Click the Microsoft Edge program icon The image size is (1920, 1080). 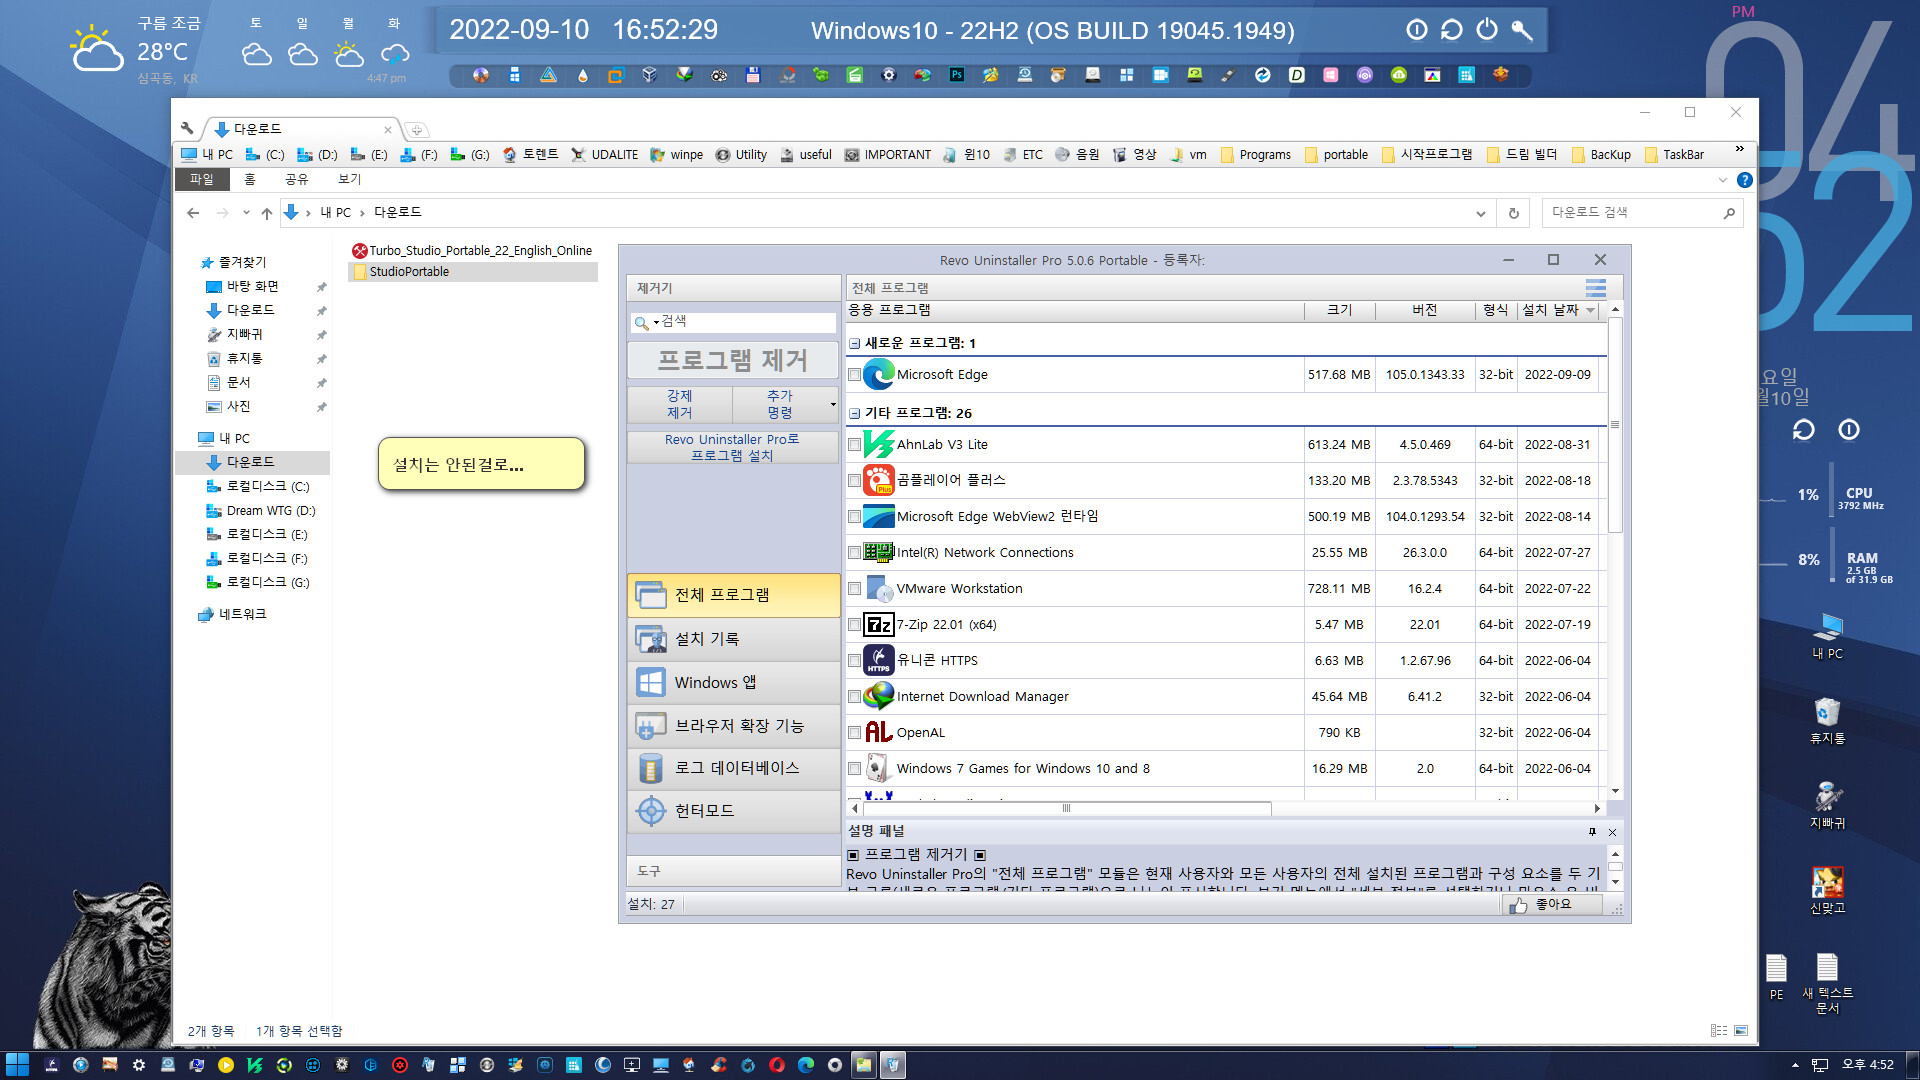coord(878,374)
